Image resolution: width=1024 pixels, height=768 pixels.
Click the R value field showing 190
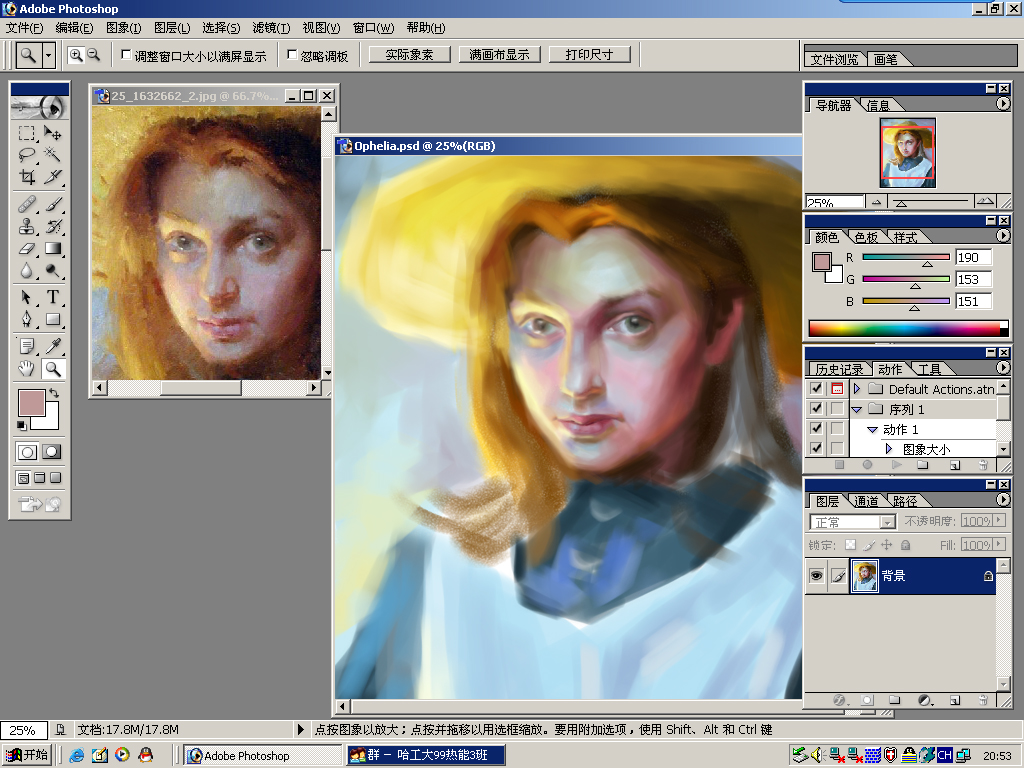pyautogui.click(x=973, y=257)
